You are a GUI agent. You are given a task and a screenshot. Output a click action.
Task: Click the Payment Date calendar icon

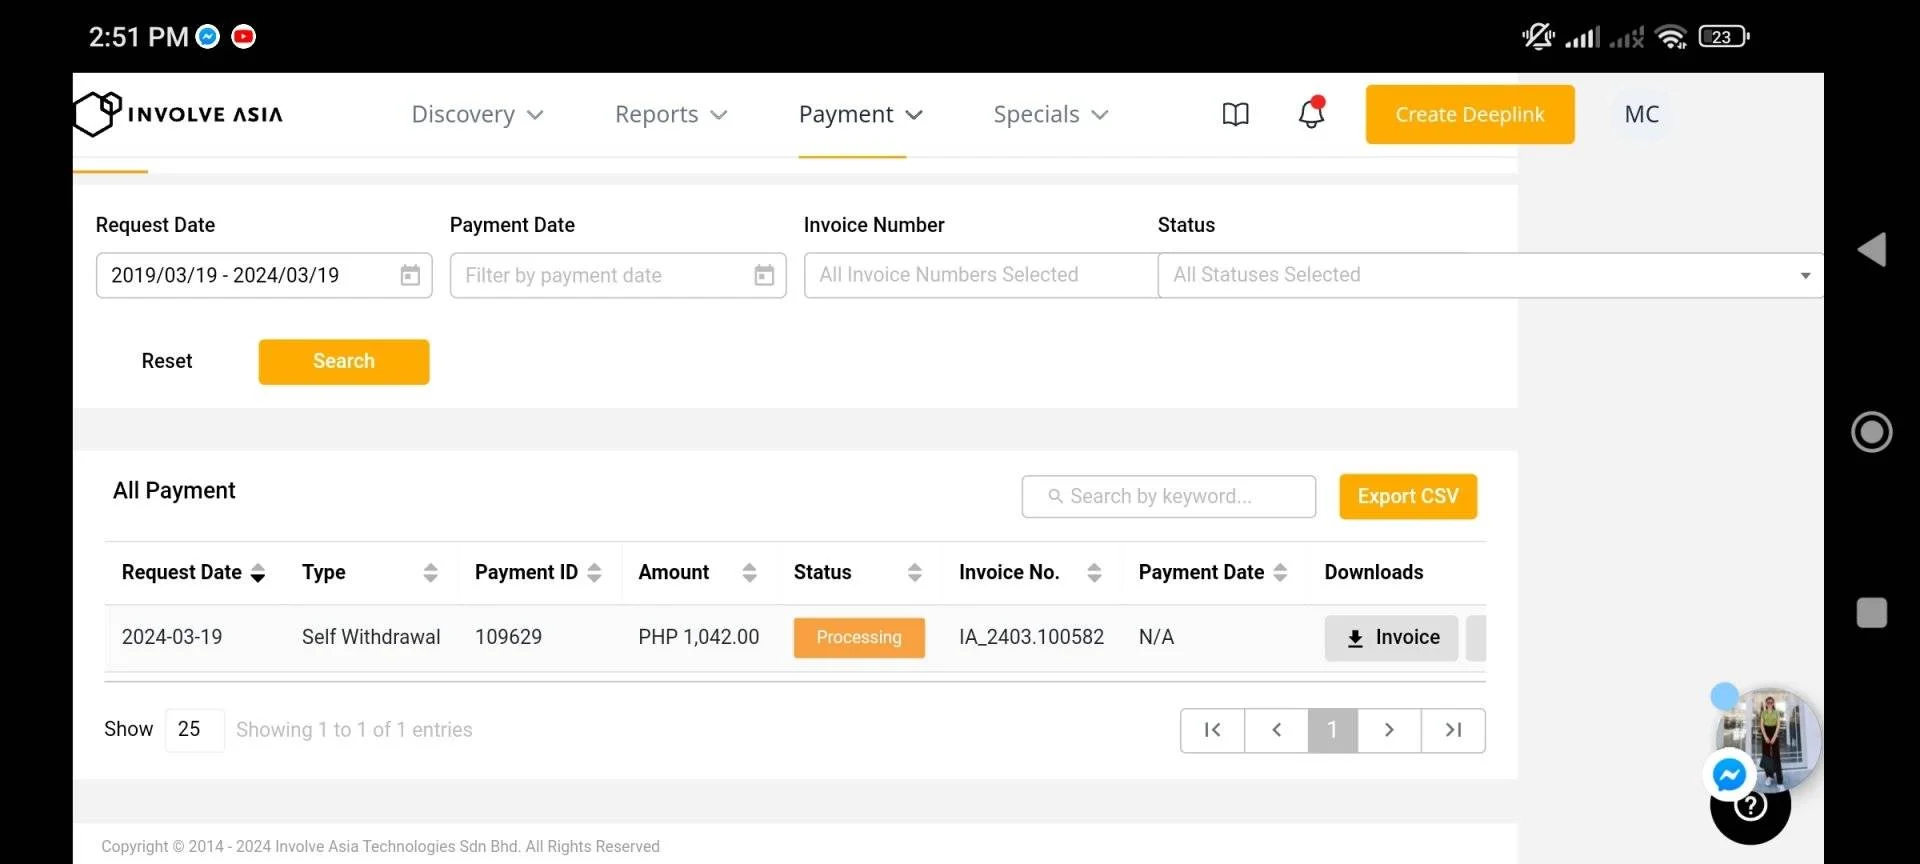click(x=764, y=275)
